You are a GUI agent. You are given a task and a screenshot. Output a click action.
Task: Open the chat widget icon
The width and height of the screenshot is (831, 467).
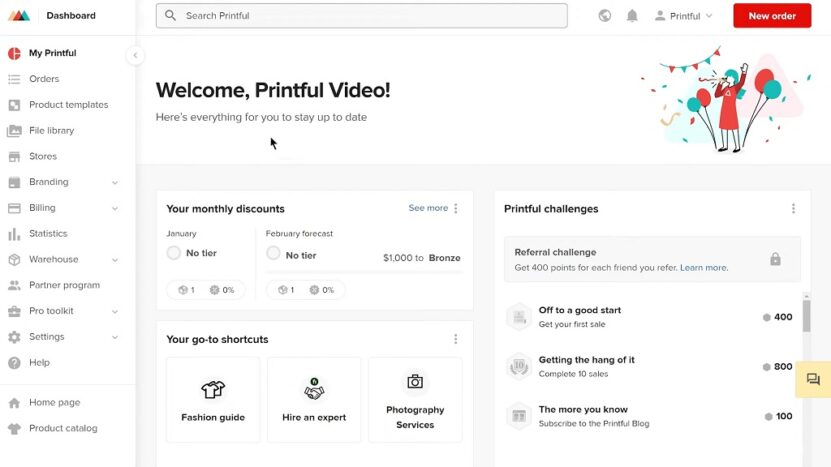(x=813, y=379)
